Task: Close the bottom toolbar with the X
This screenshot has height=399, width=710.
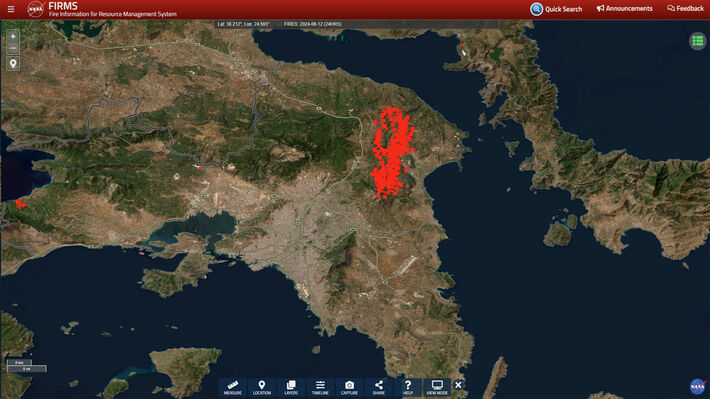Action: click(x=458, y=385)
